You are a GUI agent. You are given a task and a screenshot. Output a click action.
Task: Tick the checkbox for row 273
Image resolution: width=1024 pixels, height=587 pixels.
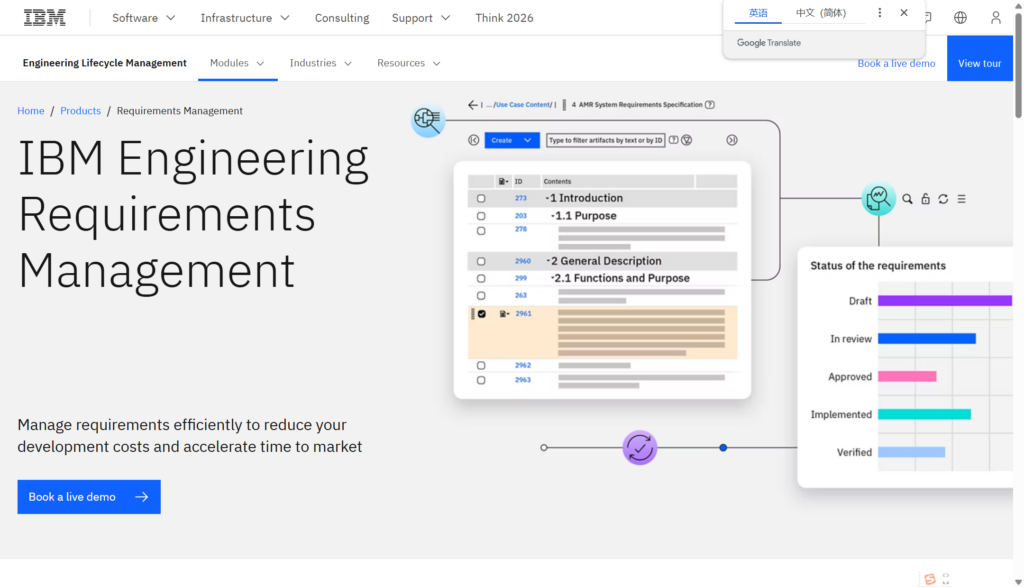coord(481,198)
